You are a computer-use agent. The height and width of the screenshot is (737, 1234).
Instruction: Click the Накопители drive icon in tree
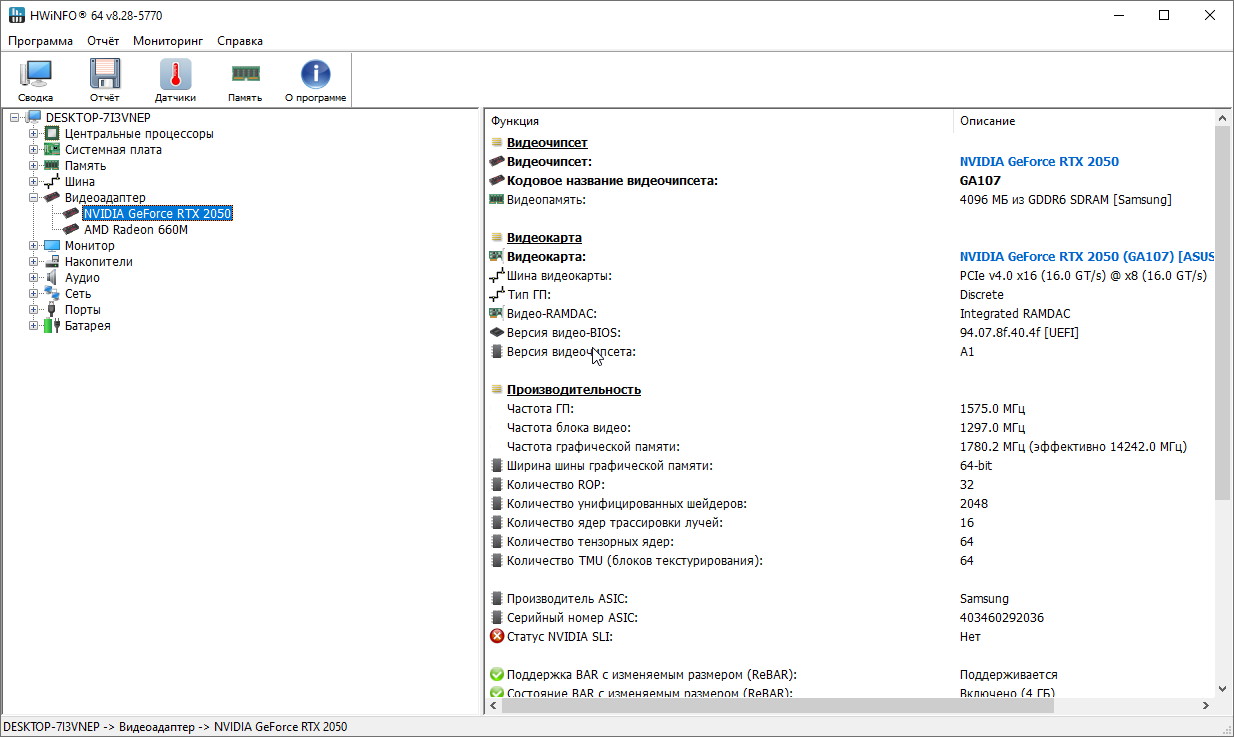click(52, 262)
